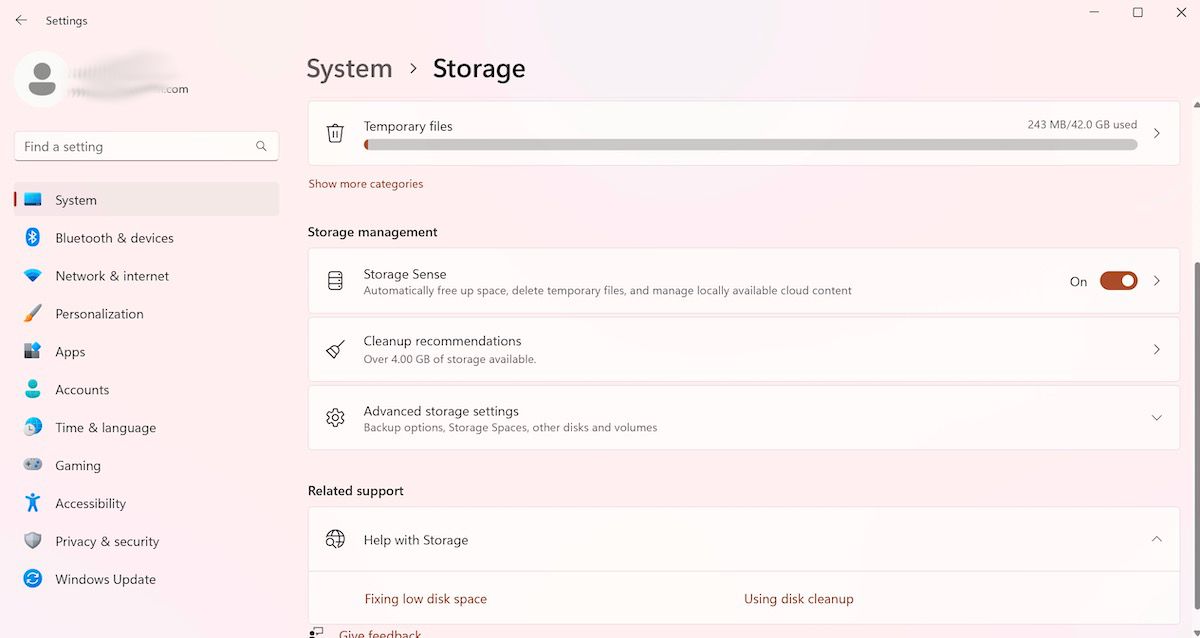Click the globe icon beside Help with Storage
The width and height of the screenshot is (1200, 638).
pos(335,539)
